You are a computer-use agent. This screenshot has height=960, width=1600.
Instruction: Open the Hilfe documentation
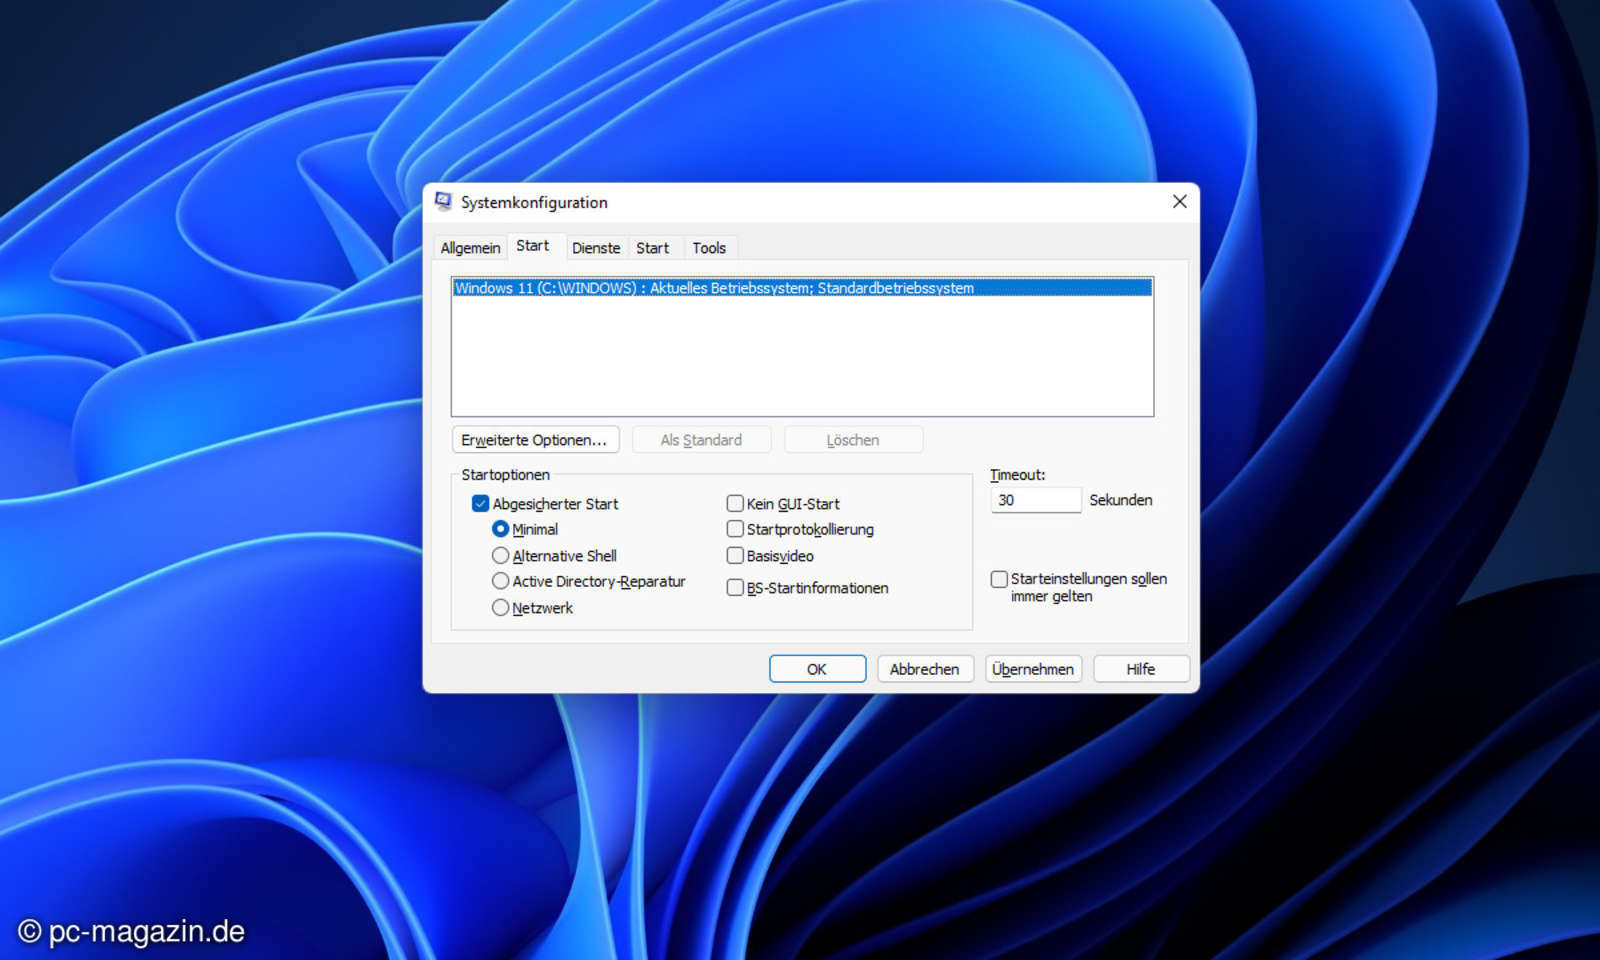click(1140, 668)
